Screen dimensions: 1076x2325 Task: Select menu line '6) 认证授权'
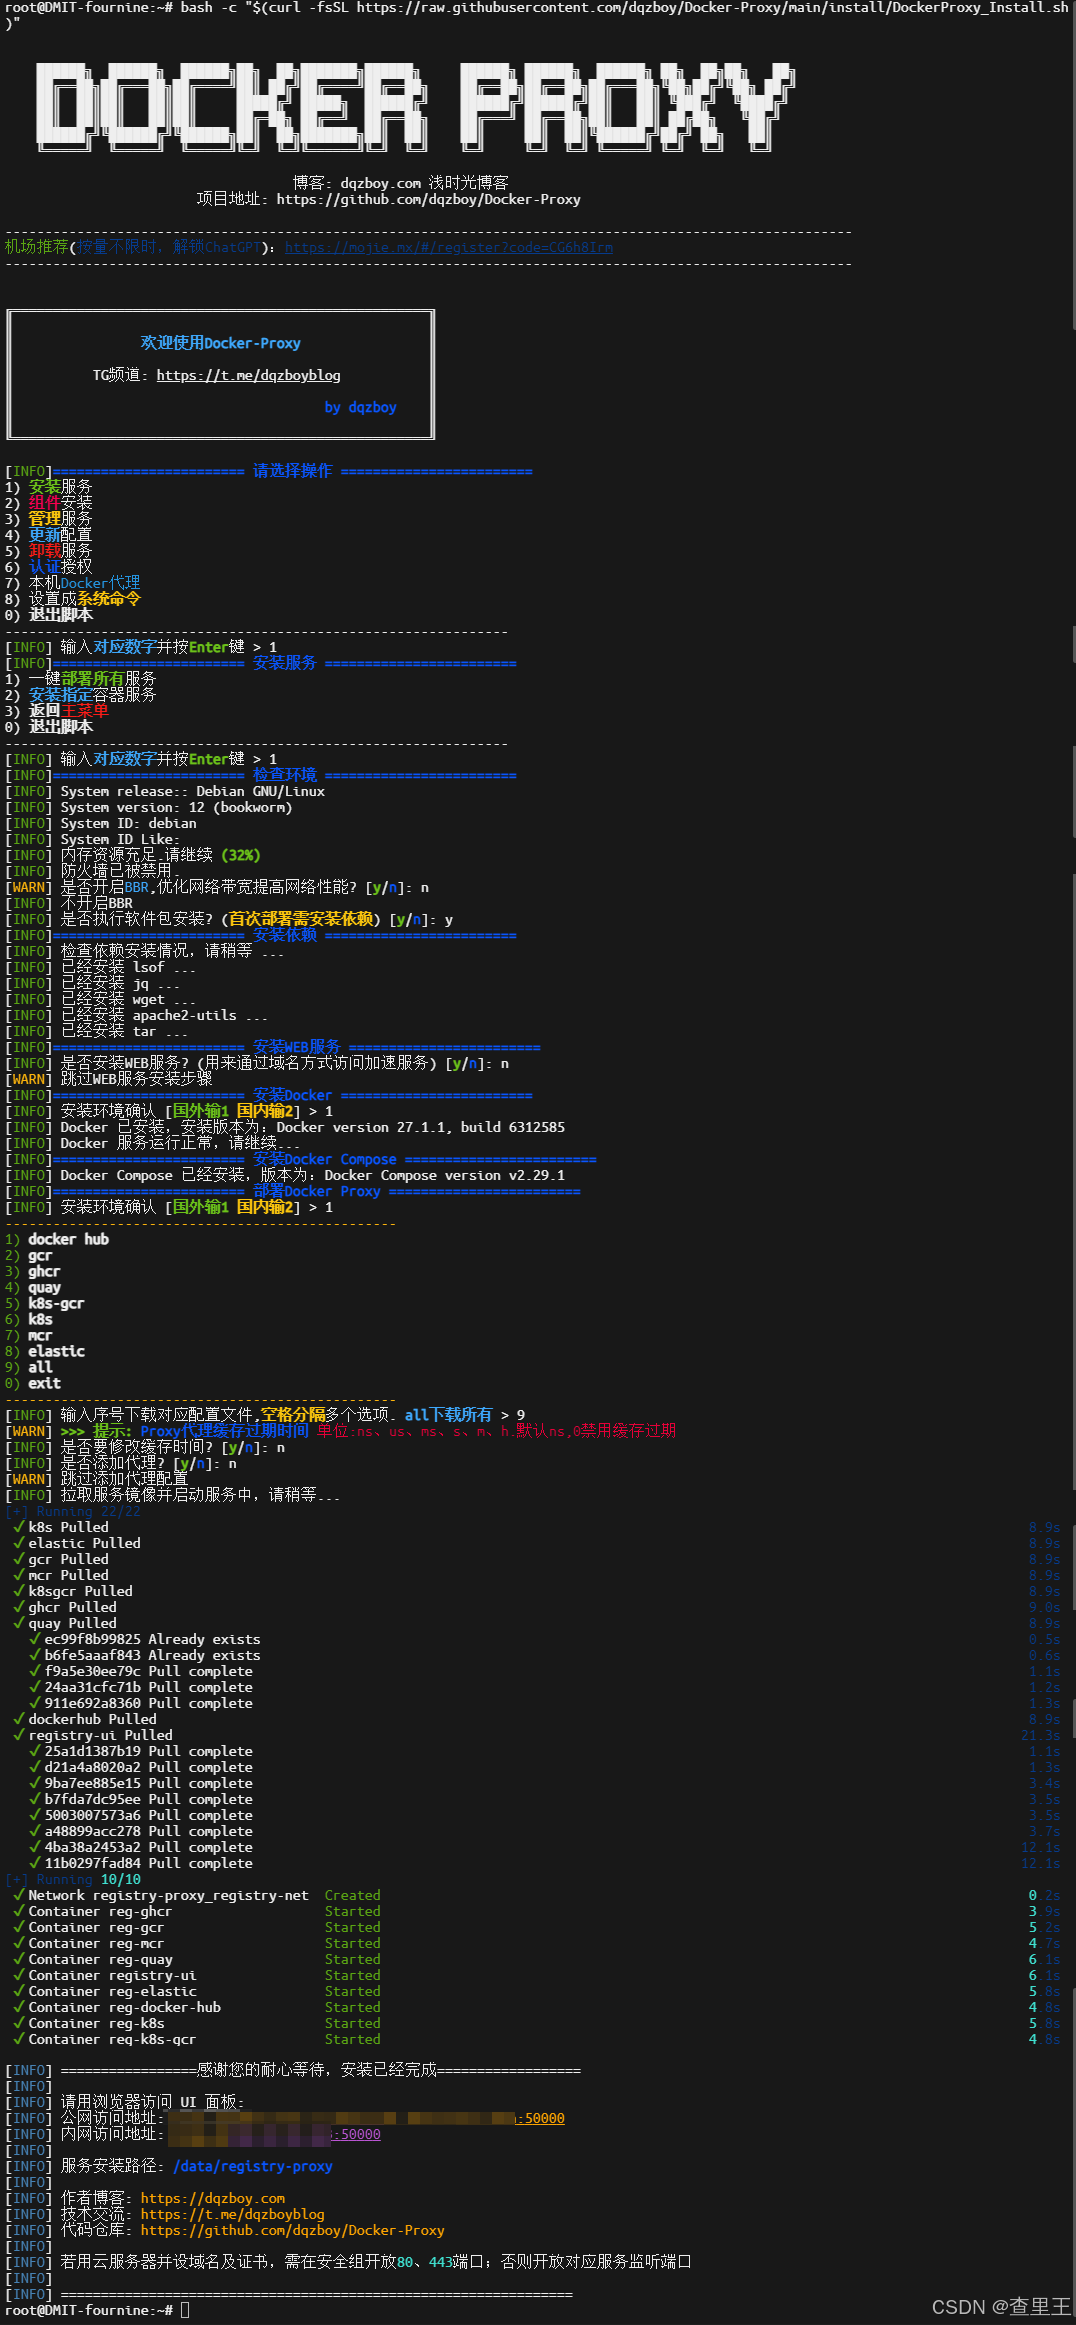coord(48,567)
